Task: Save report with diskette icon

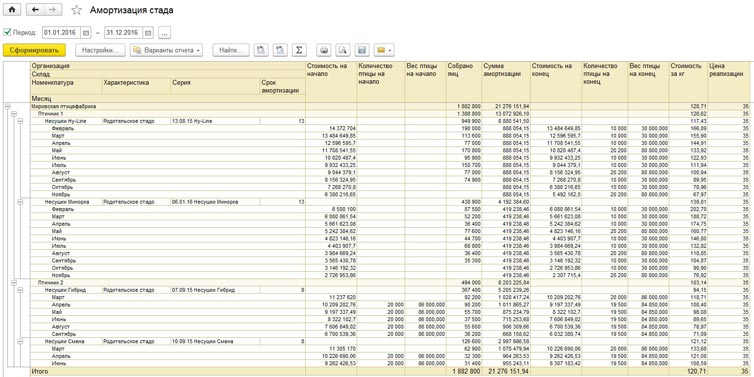Action: [362, 50]
